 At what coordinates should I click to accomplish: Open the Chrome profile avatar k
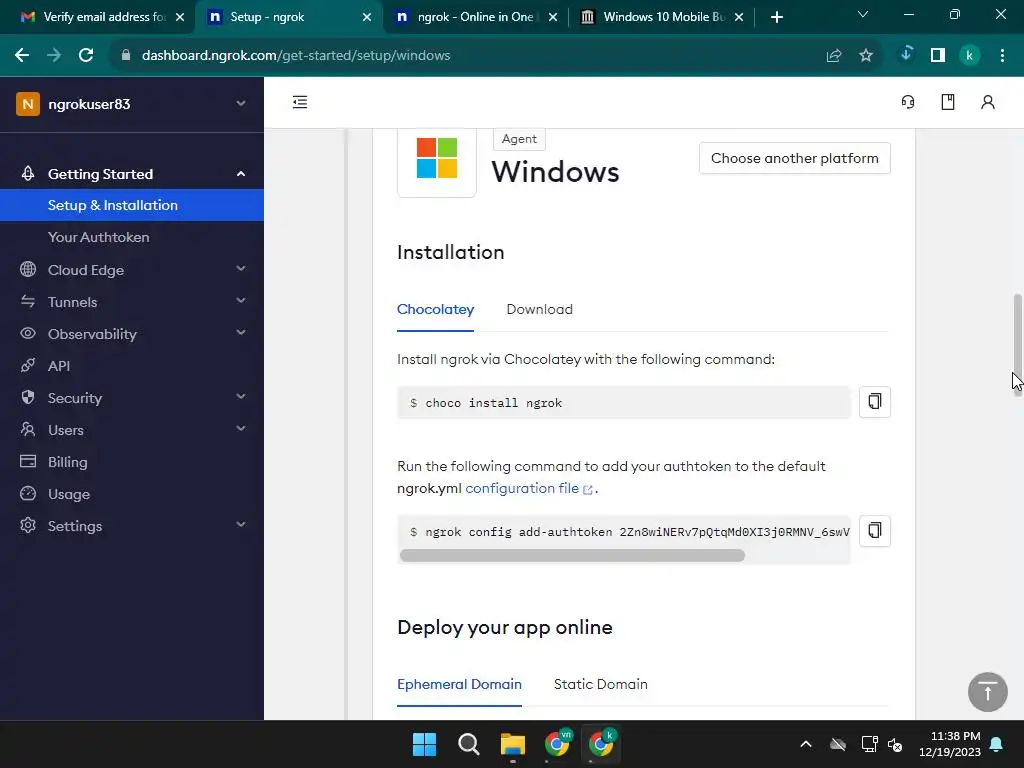pos(970,56)
